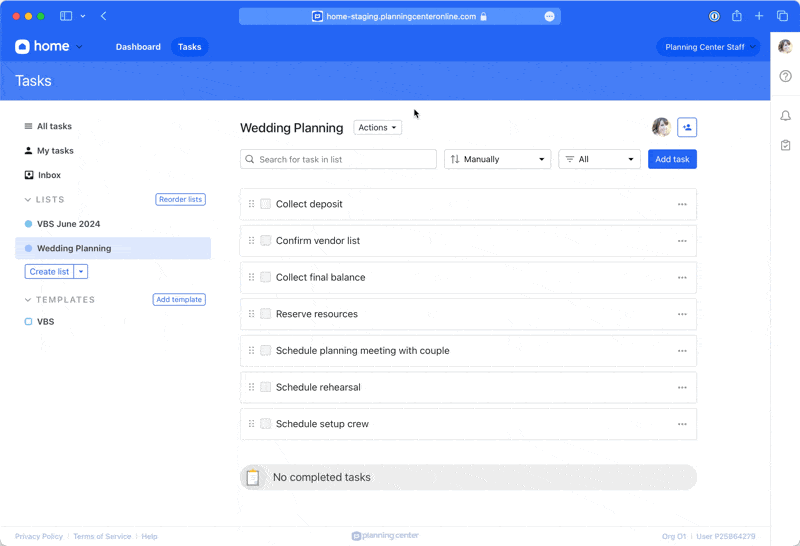Open the notifications bell in right sidebar
This screenshot has height=546, width=800.
tap(785, 116)
